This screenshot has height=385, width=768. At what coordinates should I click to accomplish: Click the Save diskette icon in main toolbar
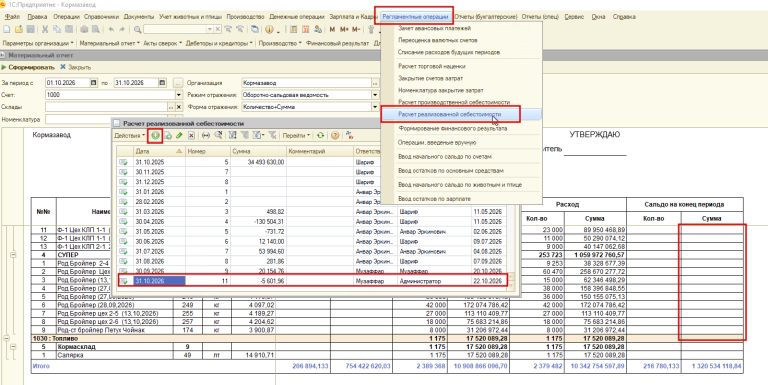tap(30, 29)
